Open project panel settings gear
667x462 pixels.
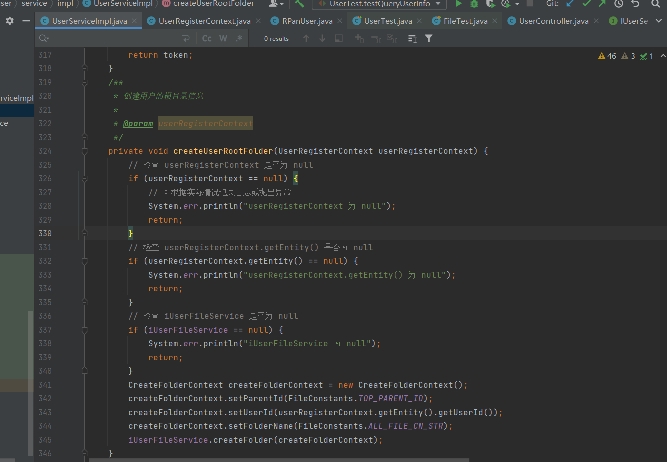(x=9, y=21)
